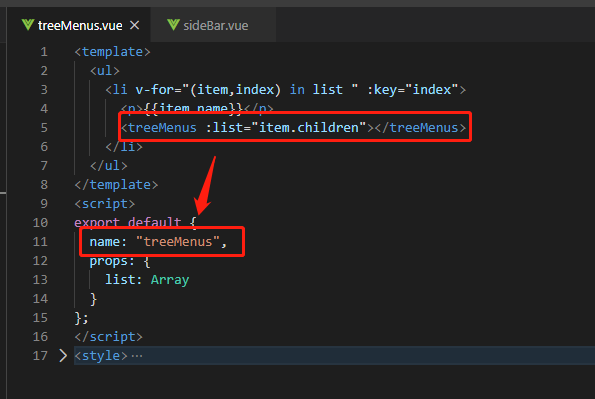Click line number 17 in gutter
595x399 pixels.
click(40, 356)
